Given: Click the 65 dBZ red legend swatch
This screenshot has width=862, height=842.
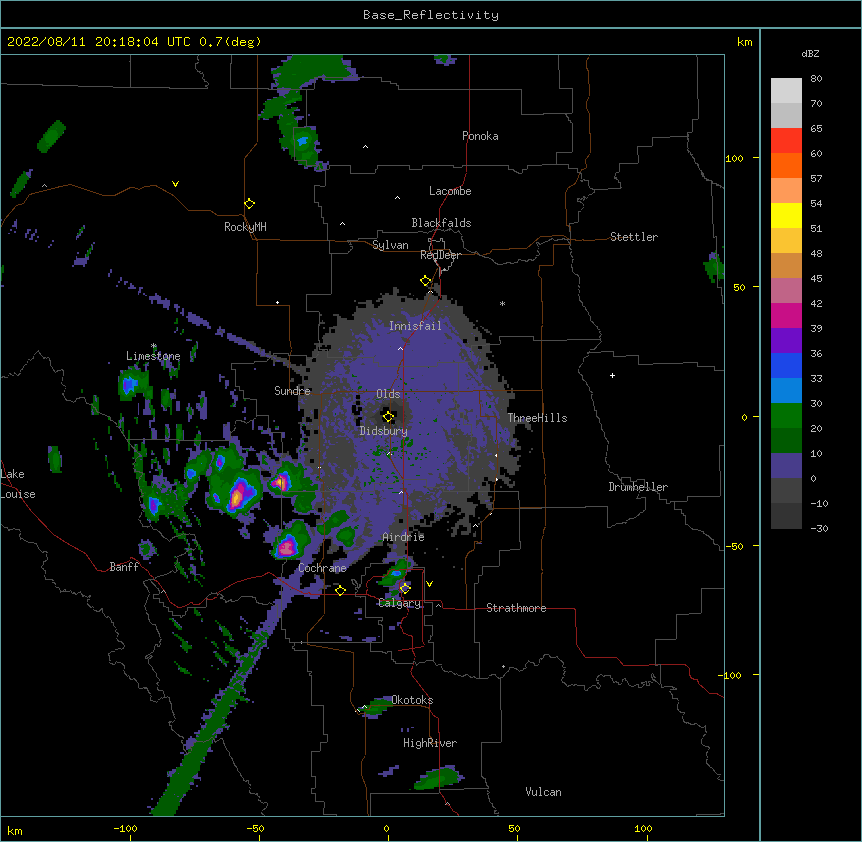Looking at the screenshot, I should tap(786, 141).
